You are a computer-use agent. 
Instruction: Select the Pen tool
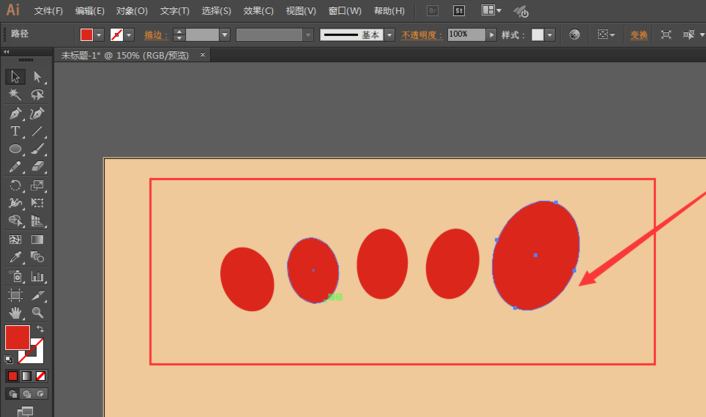coord(15,113)
